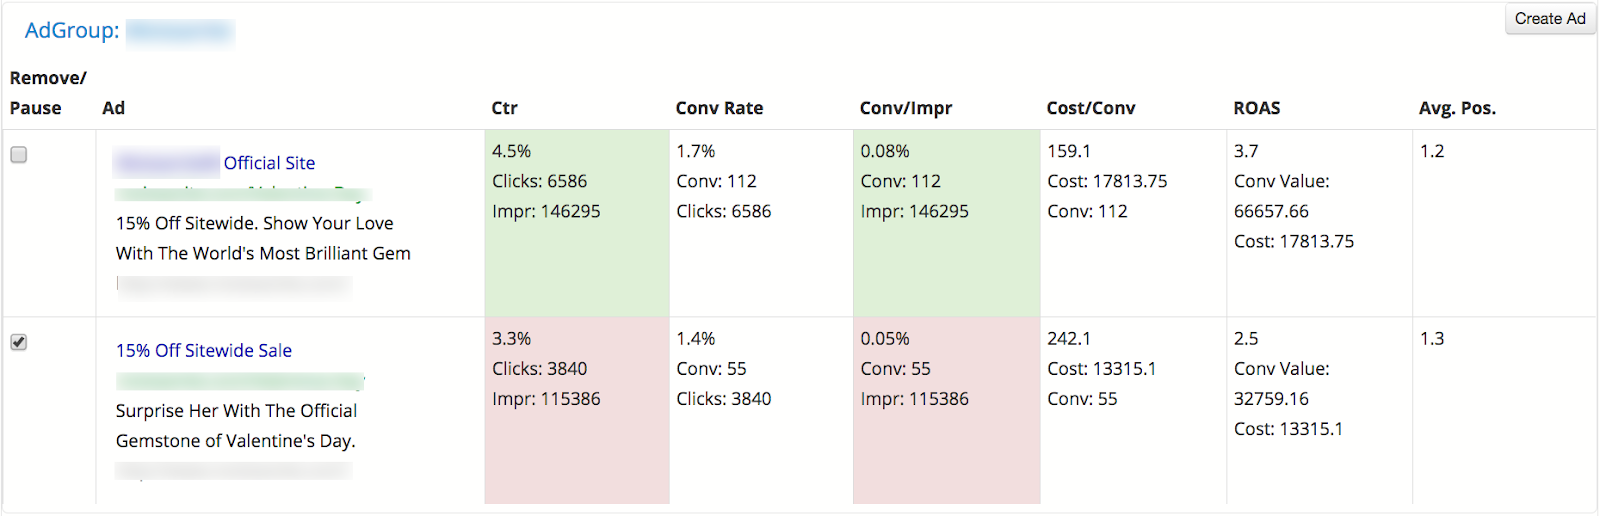The image size is (1600, 516).
Task: Select the green 0.08% Conv/Impr cell
Action: pos(946,223)
